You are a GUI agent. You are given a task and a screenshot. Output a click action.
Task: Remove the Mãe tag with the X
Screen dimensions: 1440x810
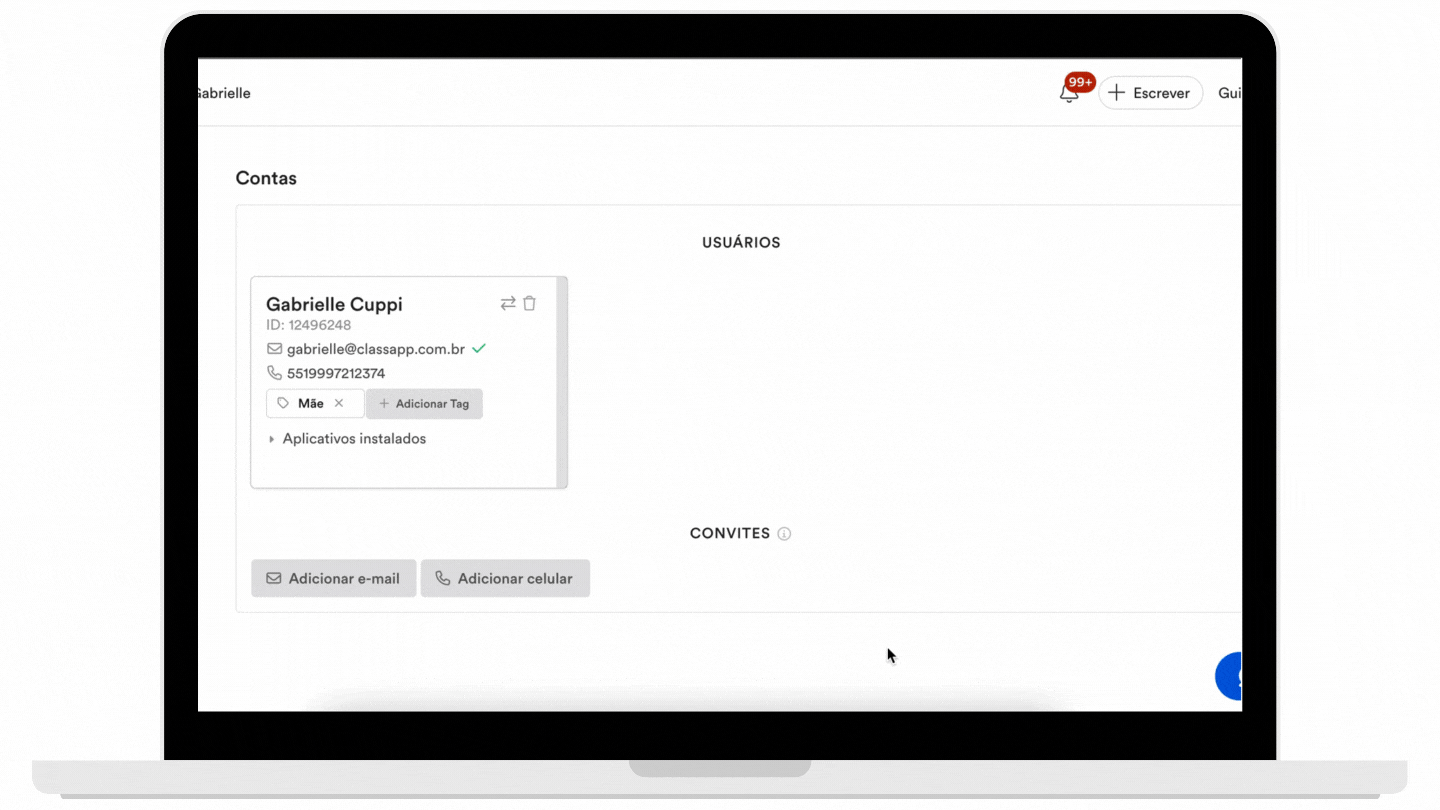coord(339,403)
